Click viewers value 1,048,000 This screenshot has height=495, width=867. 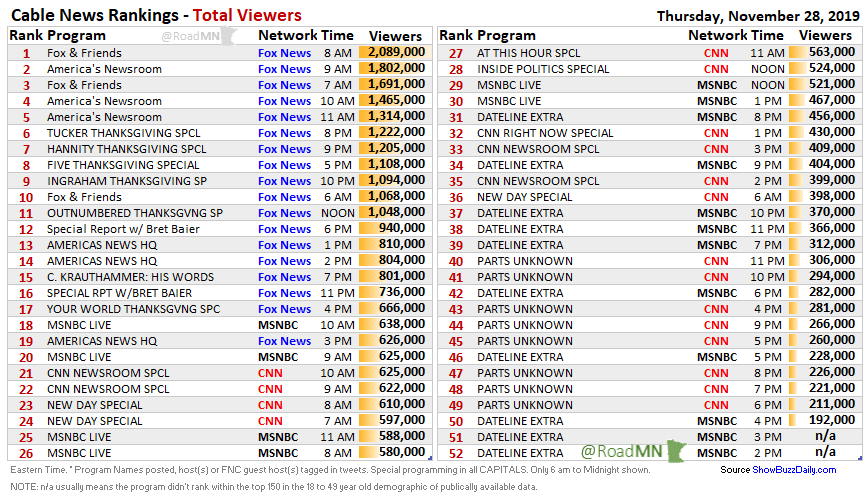[x=396, y=212]
